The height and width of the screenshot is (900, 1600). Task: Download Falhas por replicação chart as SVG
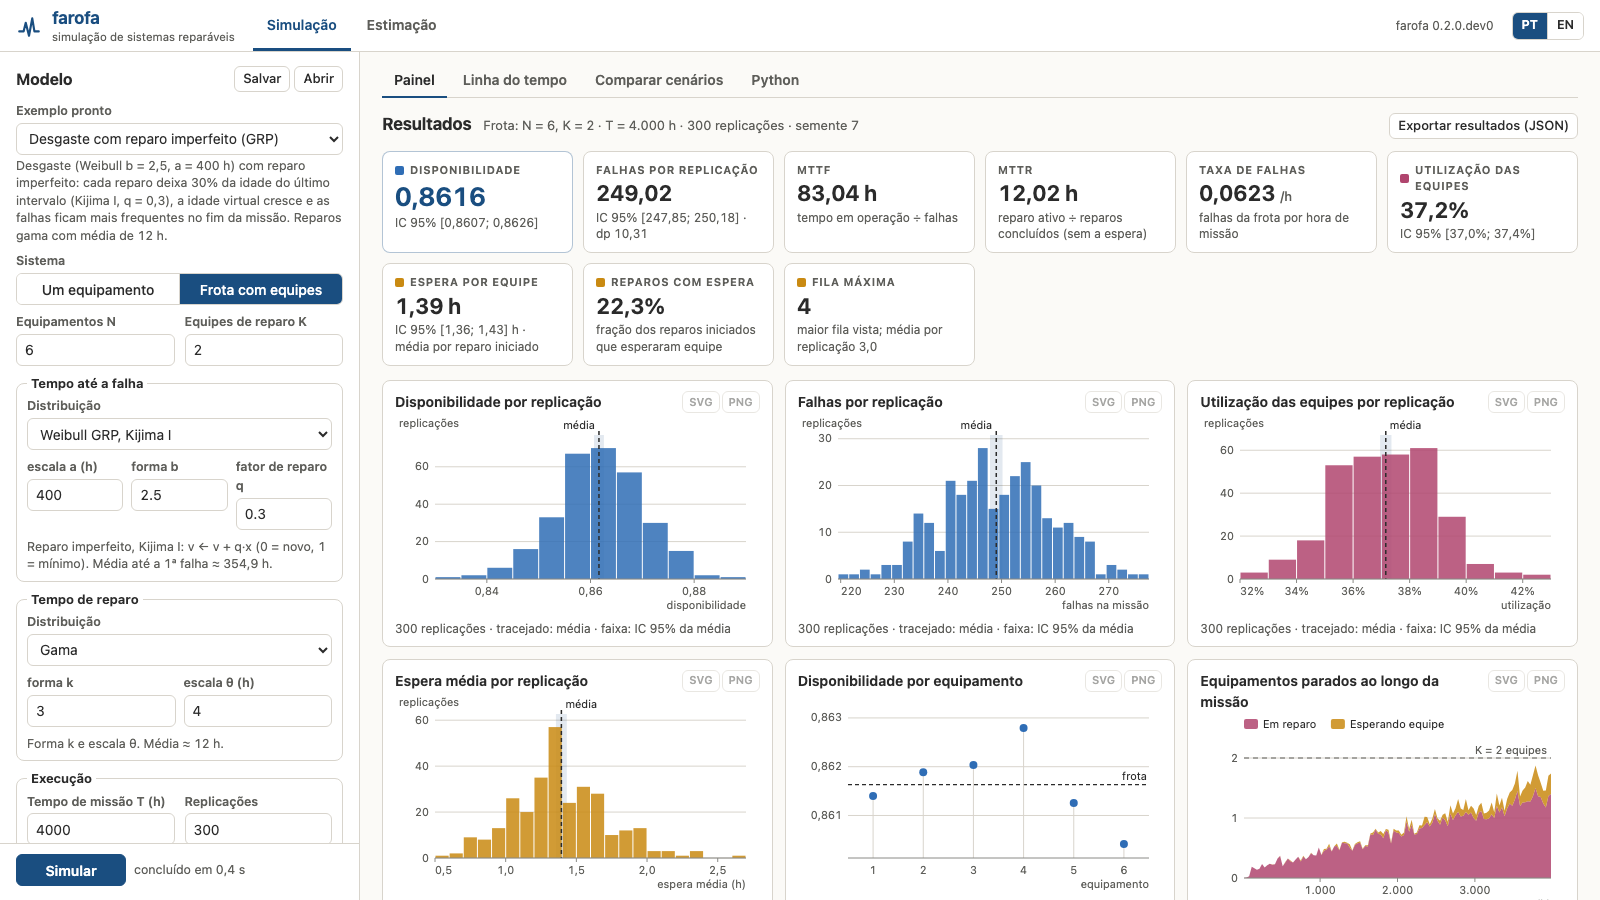[x=1103, y=402]
